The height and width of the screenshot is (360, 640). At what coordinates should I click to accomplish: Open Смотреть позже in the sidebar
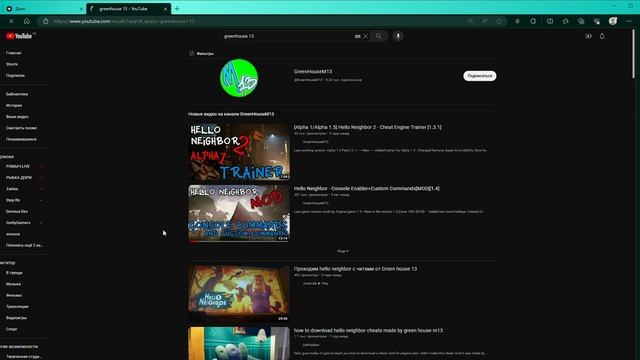[21, 128]
